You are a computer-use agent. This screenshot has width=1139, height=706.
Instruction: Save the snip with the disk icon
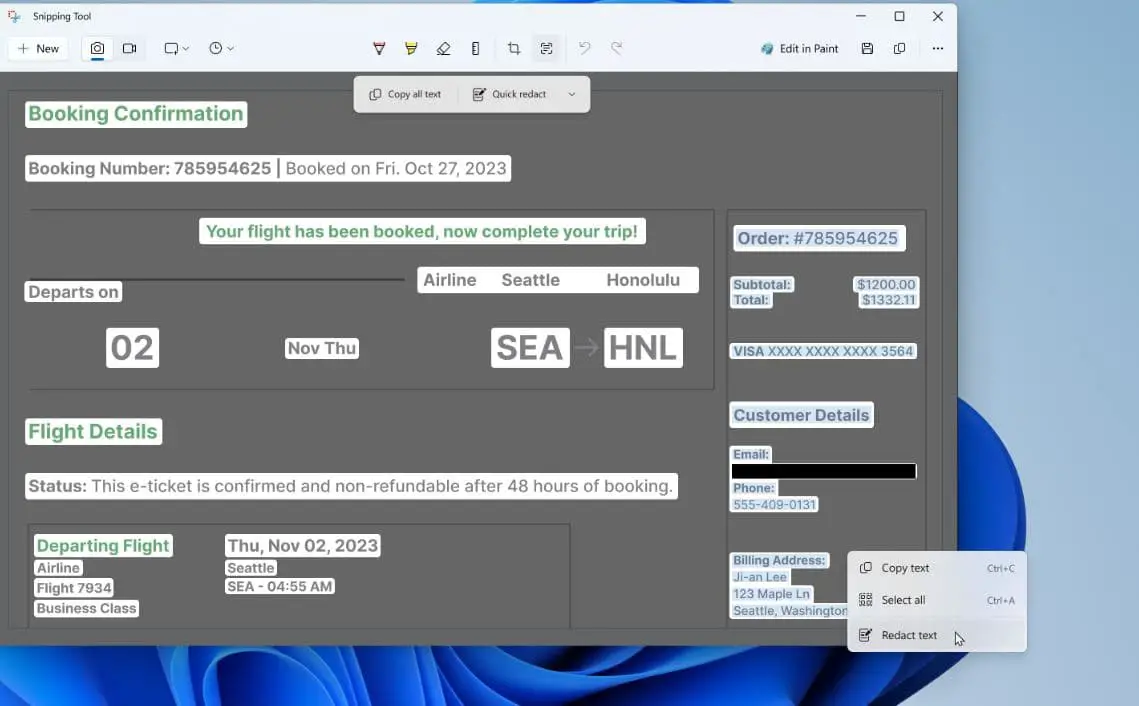point(867,49)
